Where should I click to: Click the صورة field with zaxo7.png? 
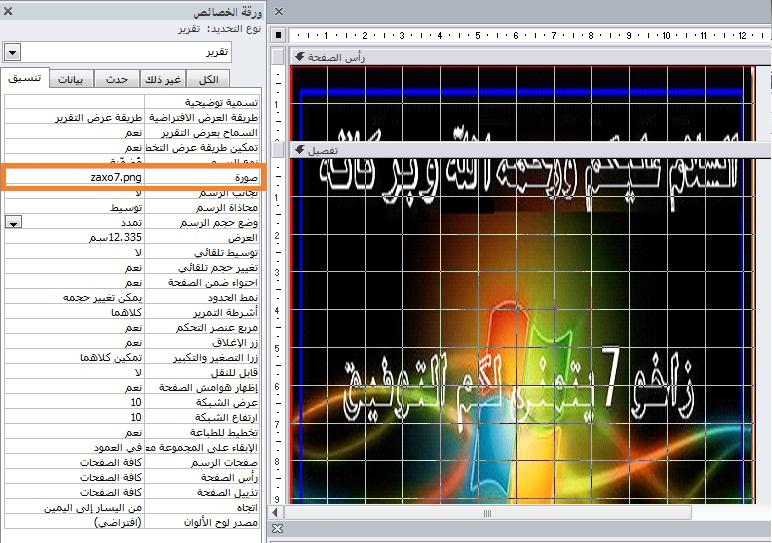coord(75,177)
